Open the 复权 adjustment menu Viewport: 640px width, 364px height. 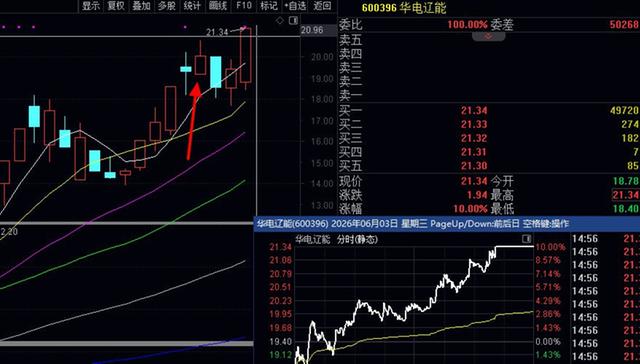click(116, 6)
